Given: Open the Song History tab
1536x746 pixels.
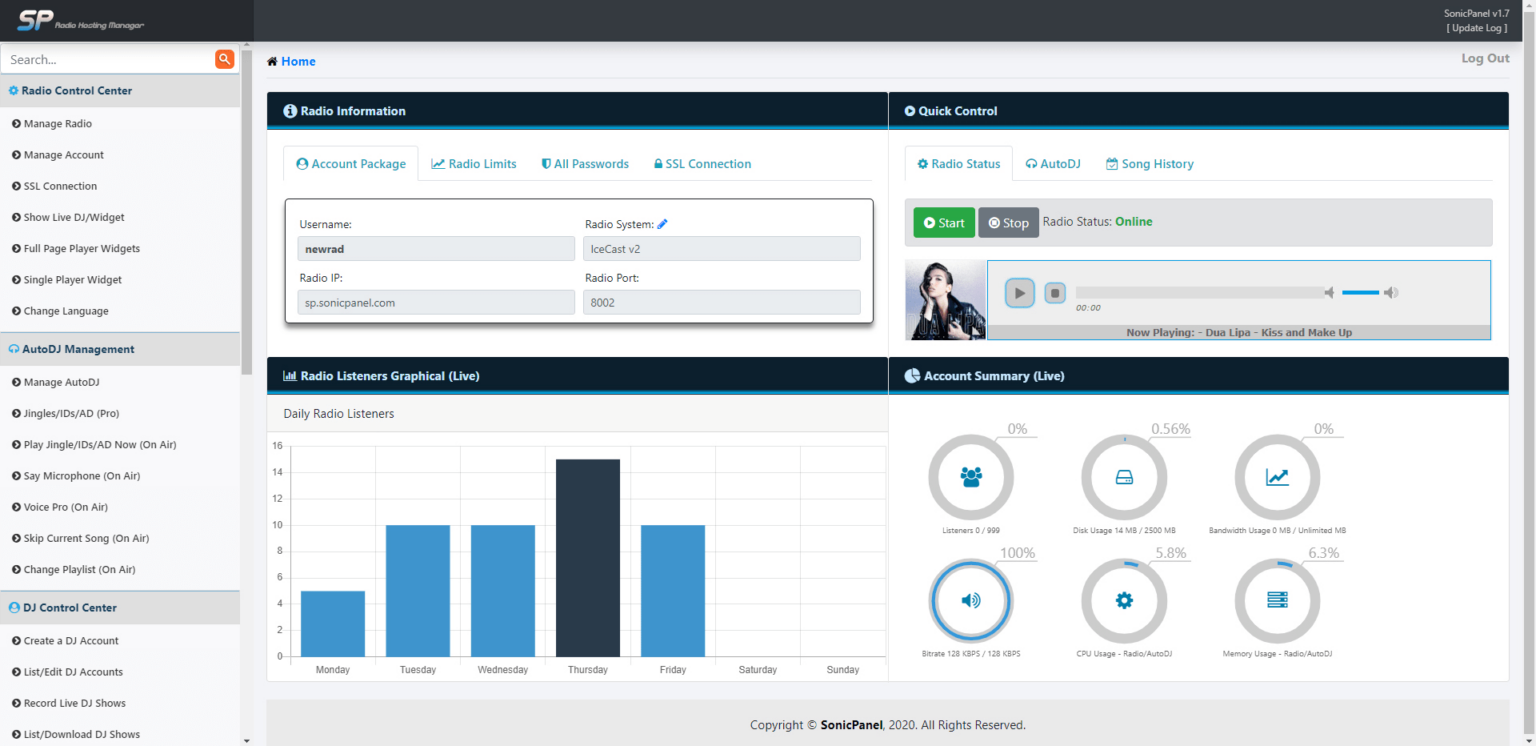Looking at the screenshot, I should [x=1149, y=163].
